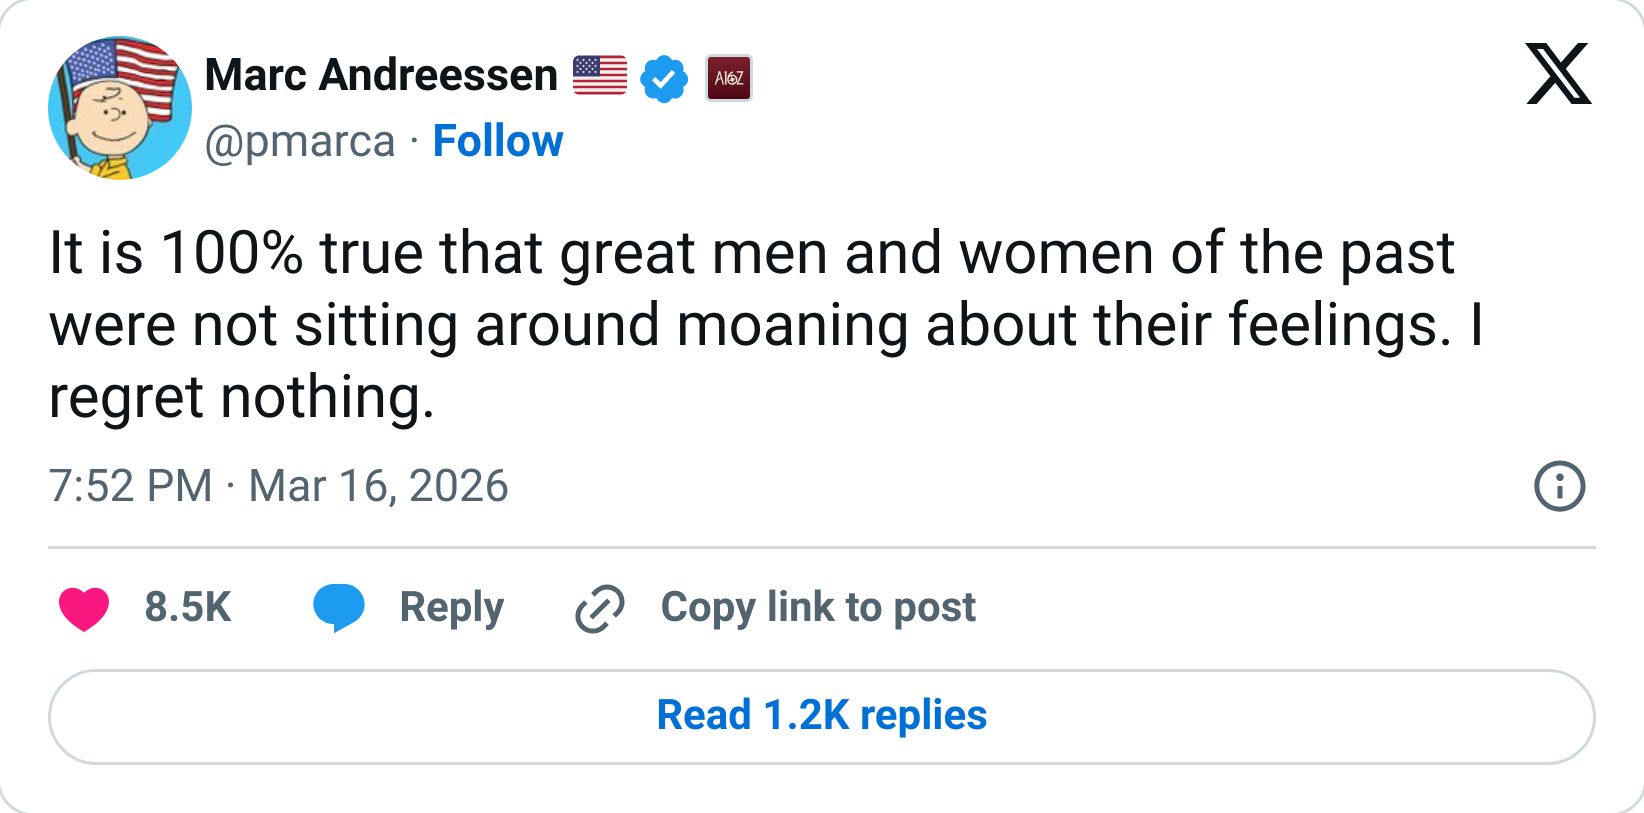Click the copy link chain icon

click(600, 607)
